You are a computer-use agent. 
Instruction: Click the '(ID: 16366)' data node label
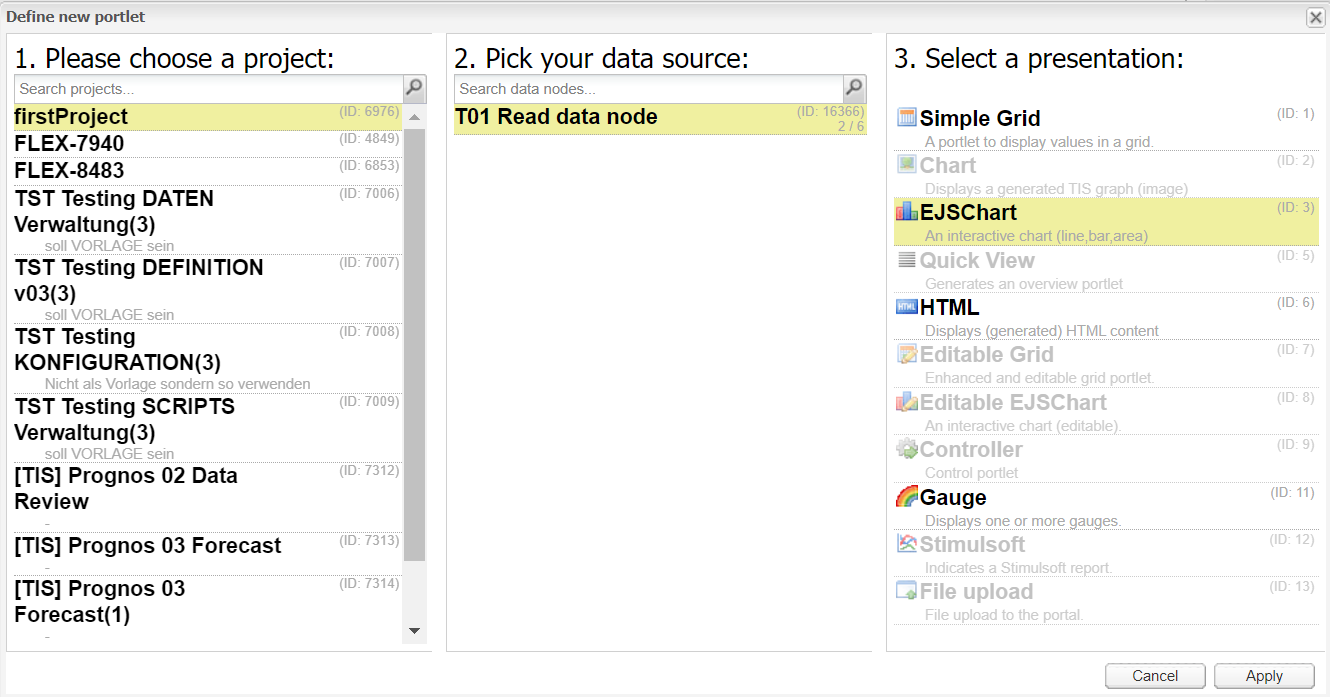(830, 111)
